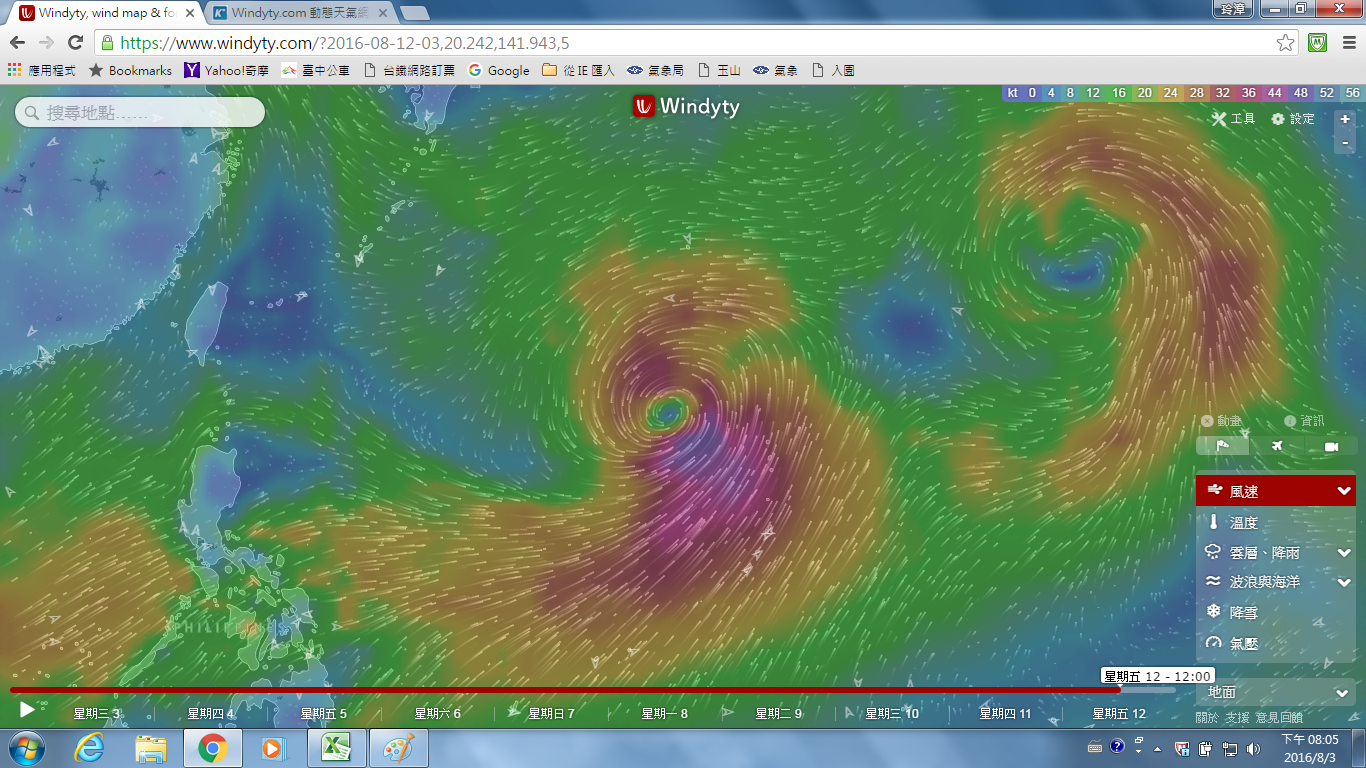
Task: Expand the 風速 wind speed dropdown
Action: pyautogui.click(x=1344, y=491)
